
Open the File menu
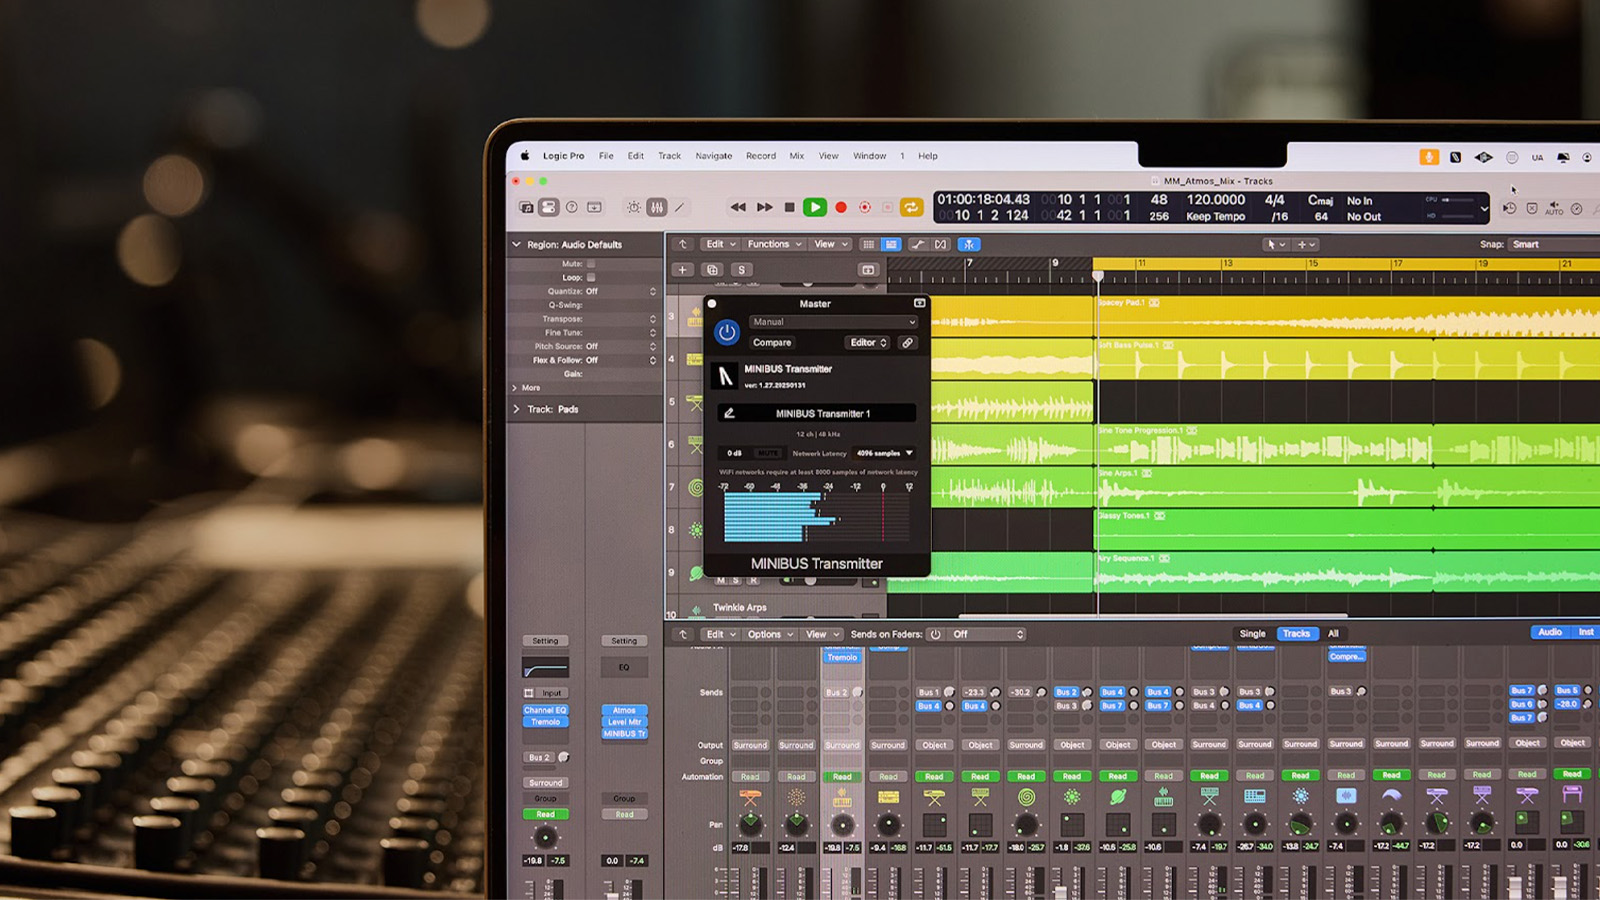pyautogui.click(x=606, y=156)
